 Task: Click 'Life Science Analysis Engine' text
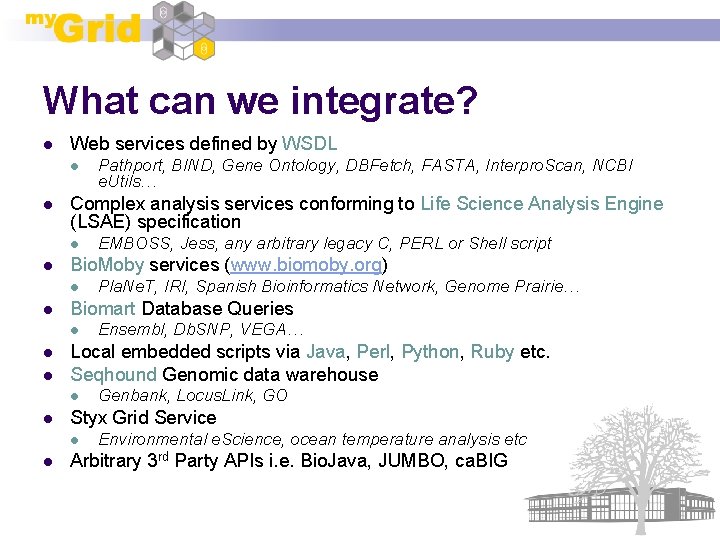[542, 203]
